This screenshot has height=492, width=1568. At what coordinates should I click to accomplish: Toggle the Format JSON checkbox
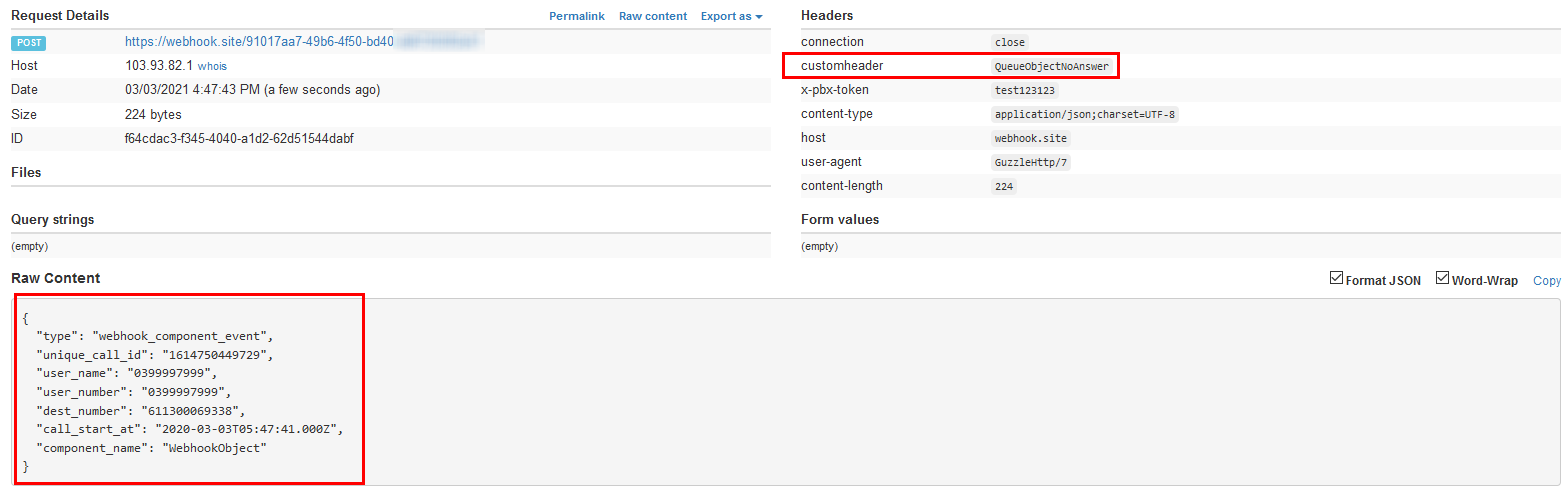click(1336, 279)
